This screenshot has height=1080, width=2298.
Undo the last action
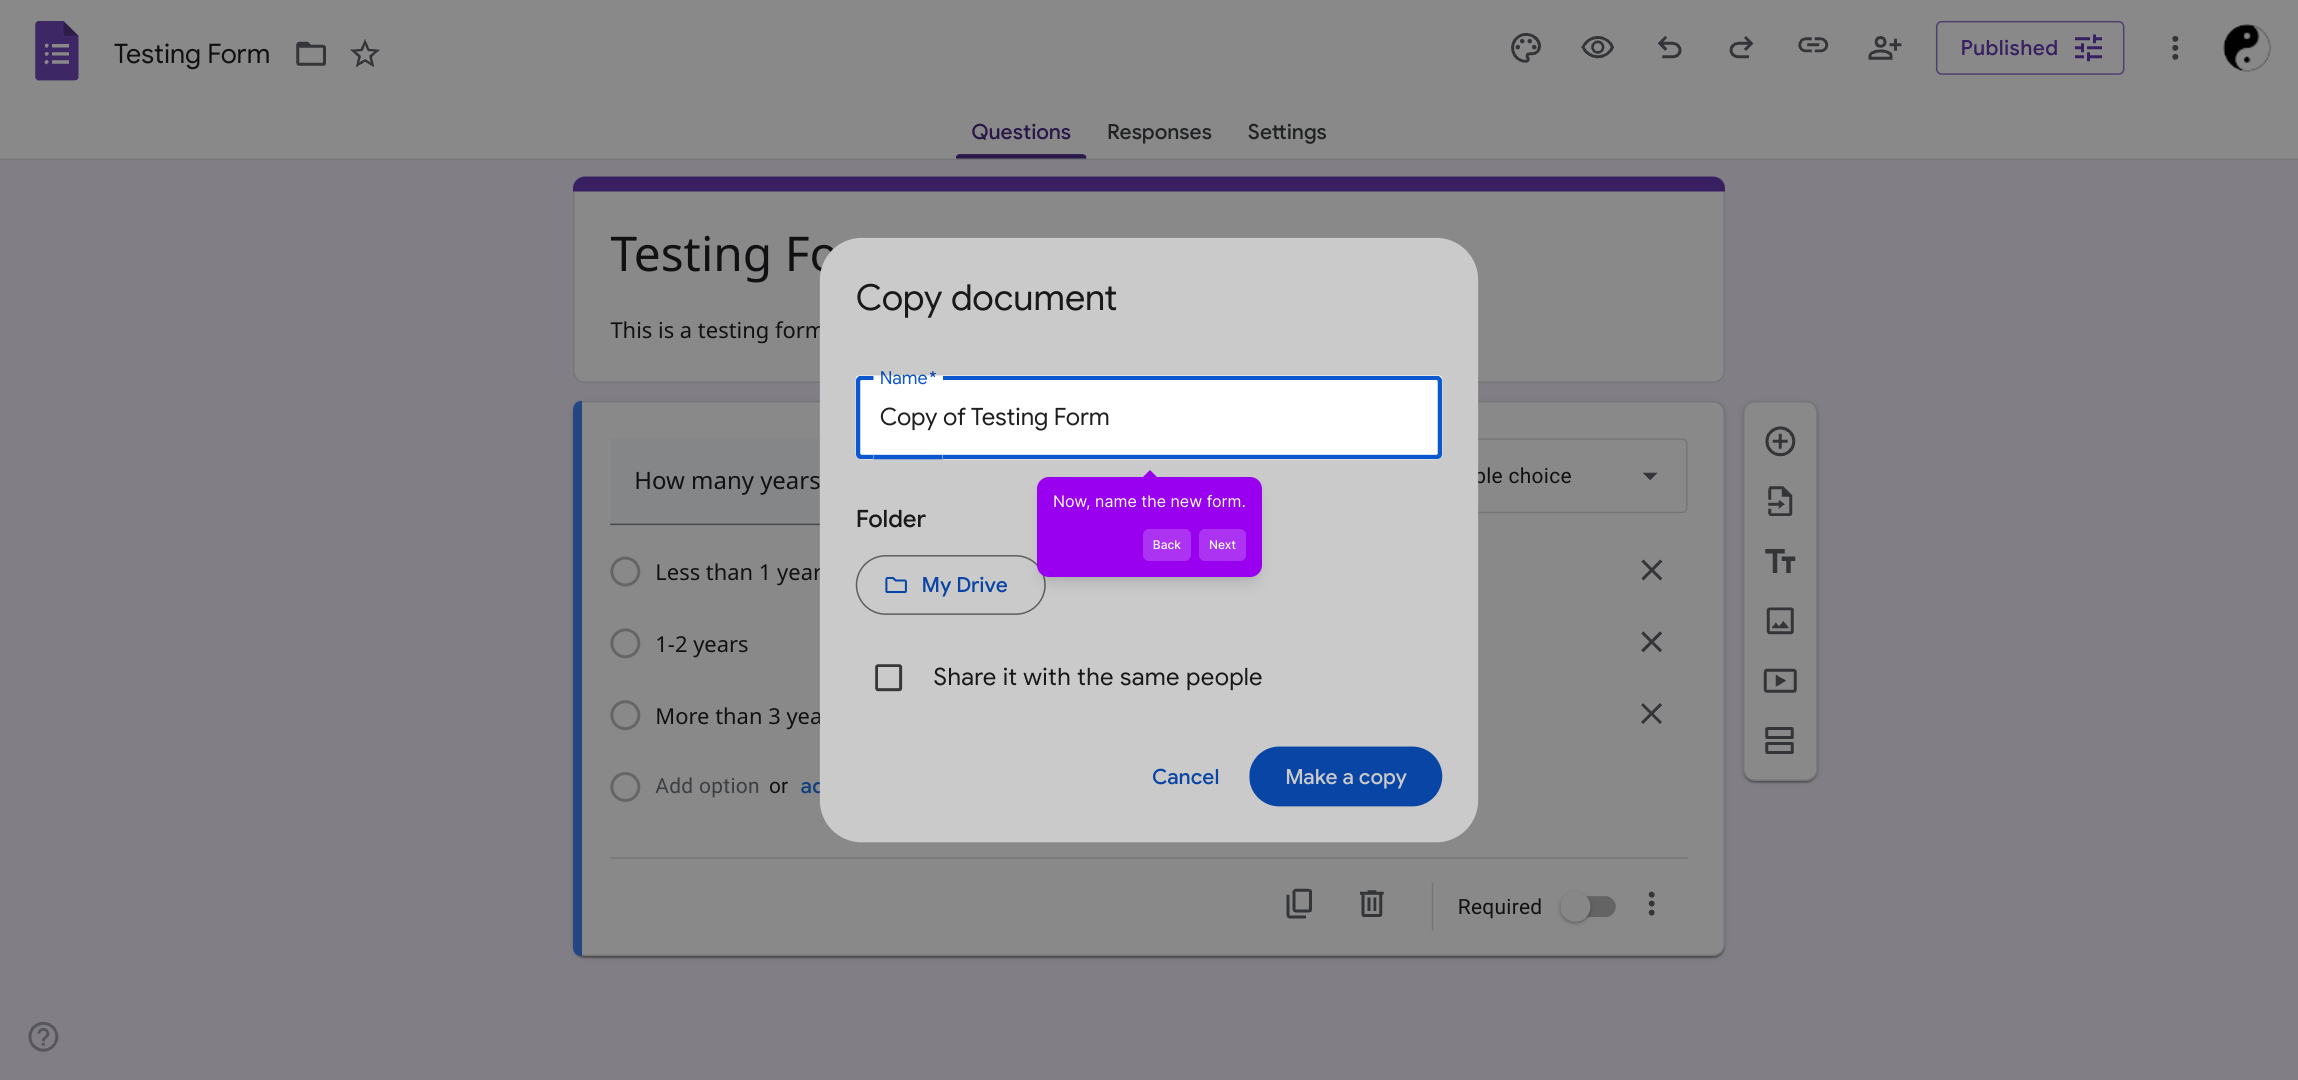click(x=1669, y=47)
